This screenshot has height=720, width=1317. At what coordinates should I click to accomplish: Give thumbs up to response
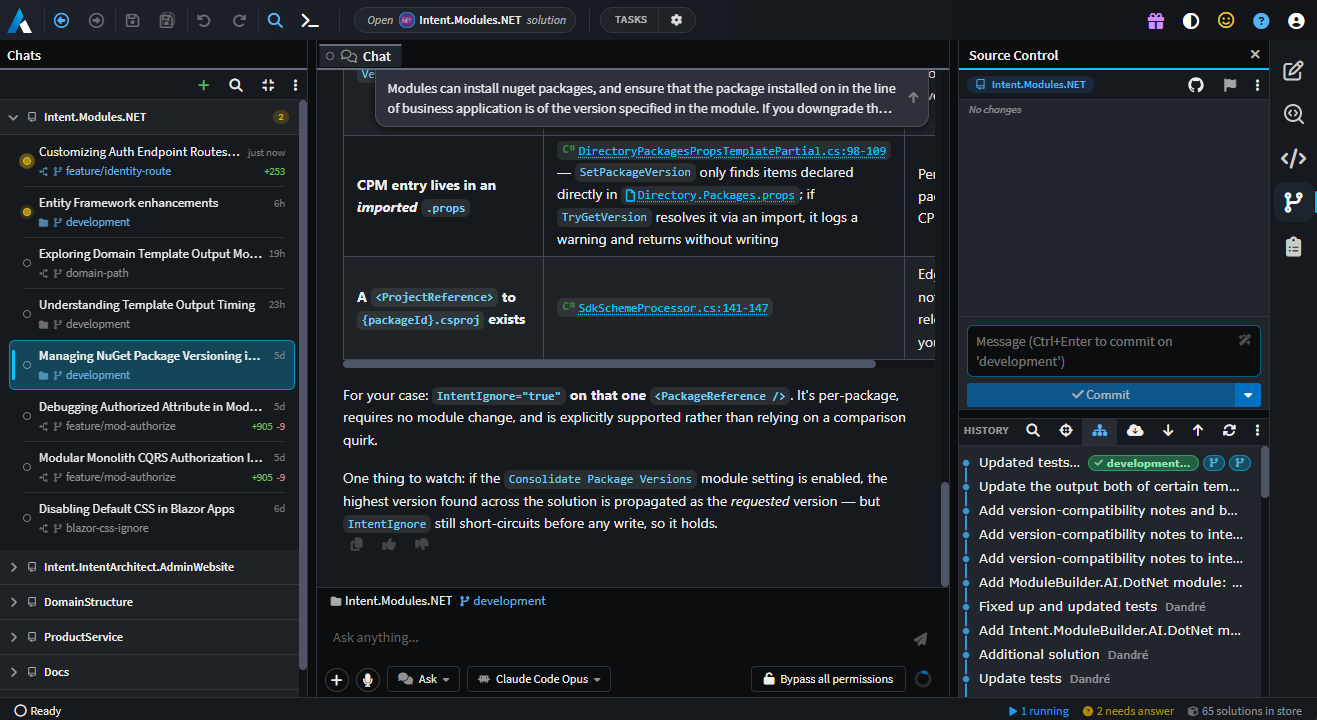coord(389,544)
